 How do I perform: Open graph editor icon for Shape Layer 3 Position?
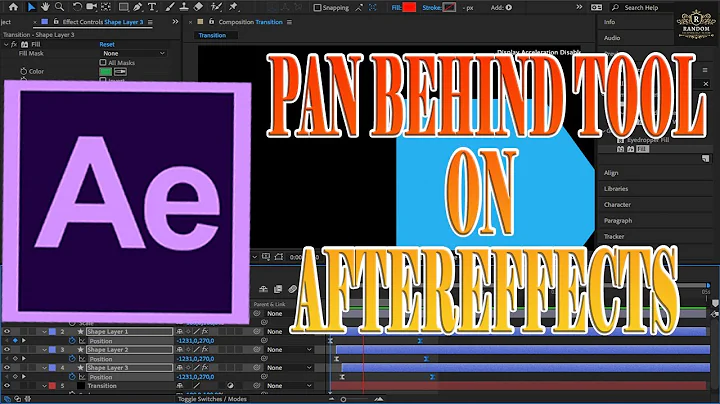tap(82, 377)
